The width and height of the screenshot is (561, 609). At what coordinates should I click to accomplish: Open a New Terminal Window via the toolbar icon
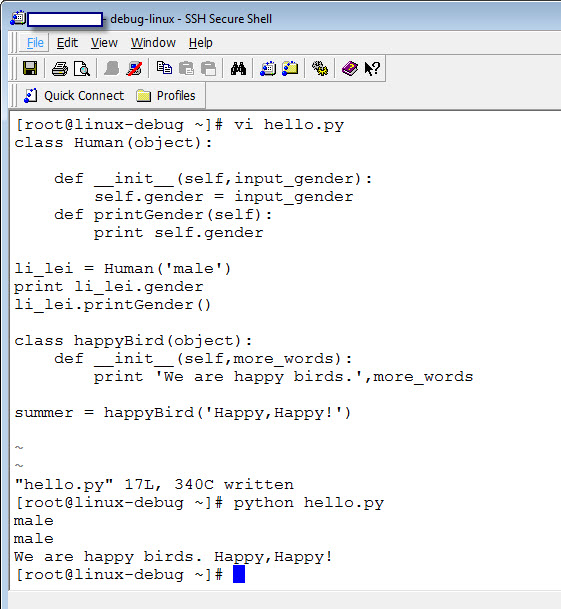pos(268,69)
